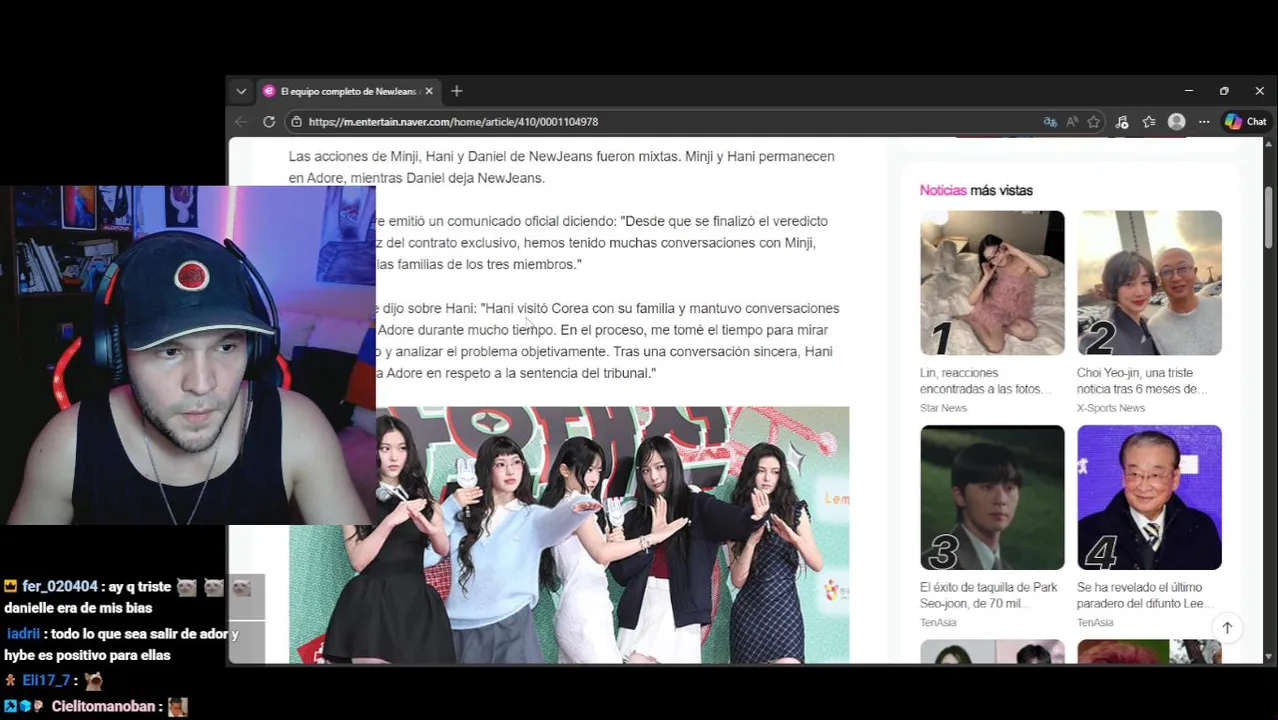Open the favorites list
1278x720 pixels.
[1149, 122]
